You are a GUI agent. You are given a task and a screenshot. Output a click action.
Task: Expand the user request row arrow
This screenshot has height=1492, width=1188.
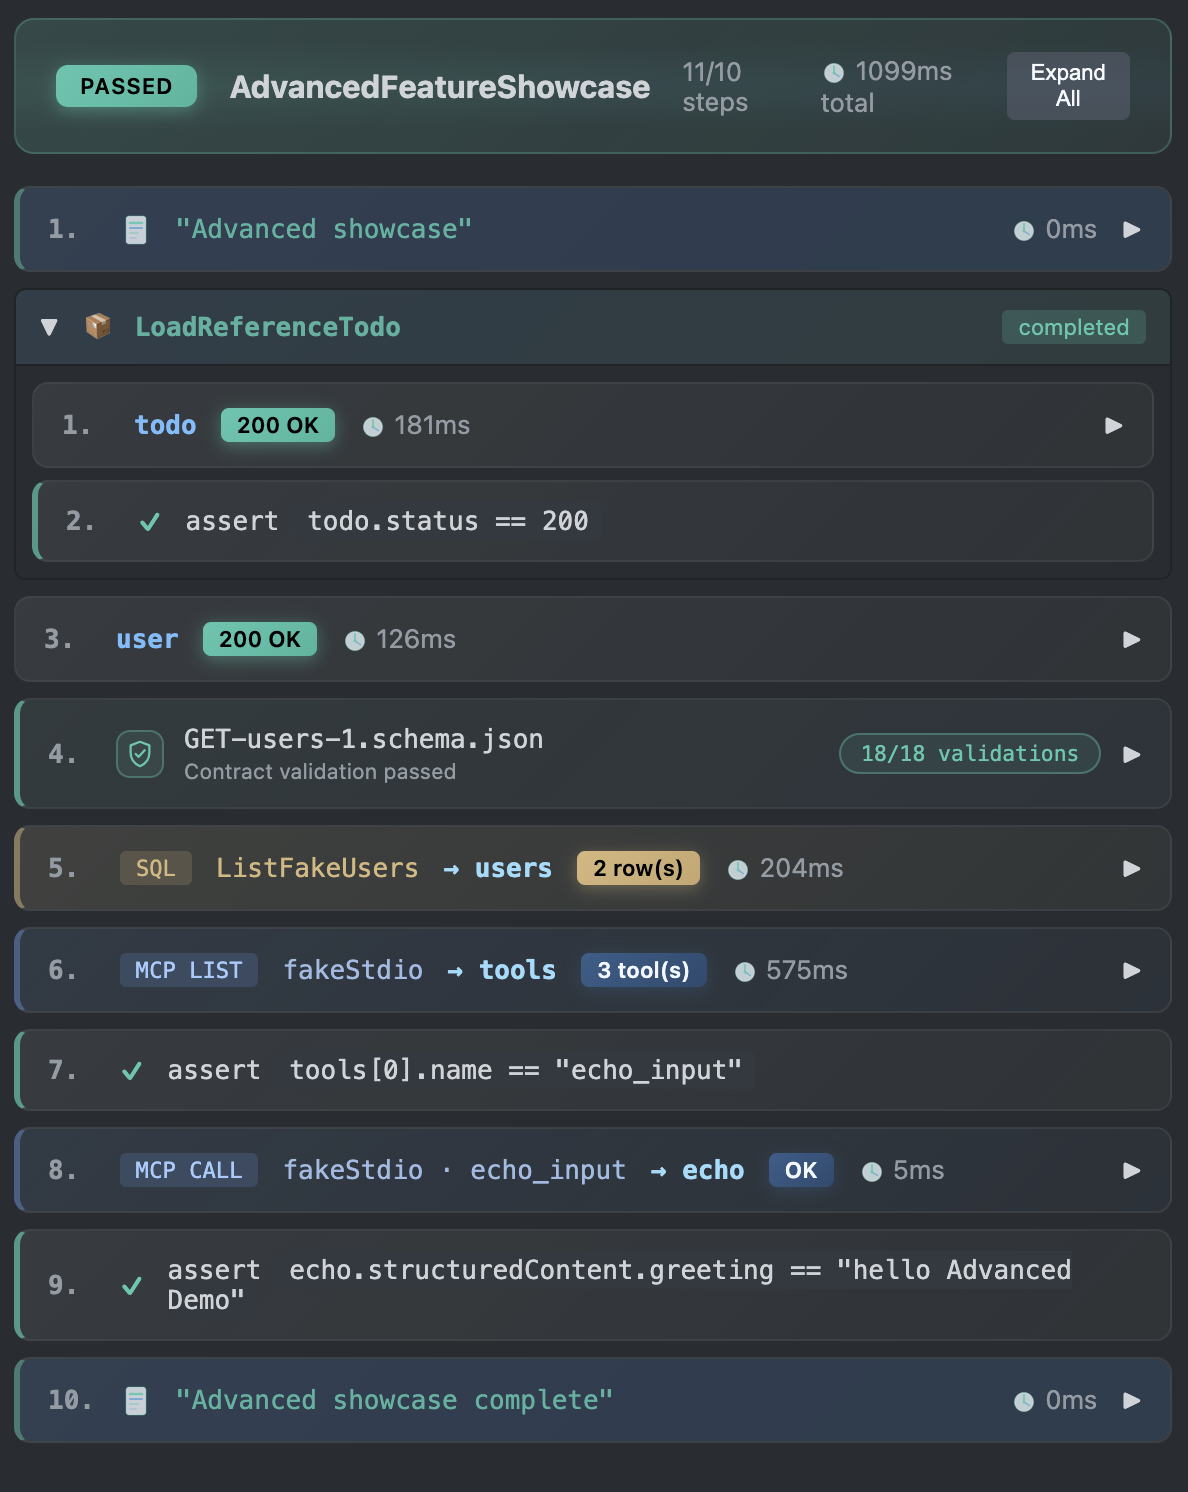(x=1132, y=640)
